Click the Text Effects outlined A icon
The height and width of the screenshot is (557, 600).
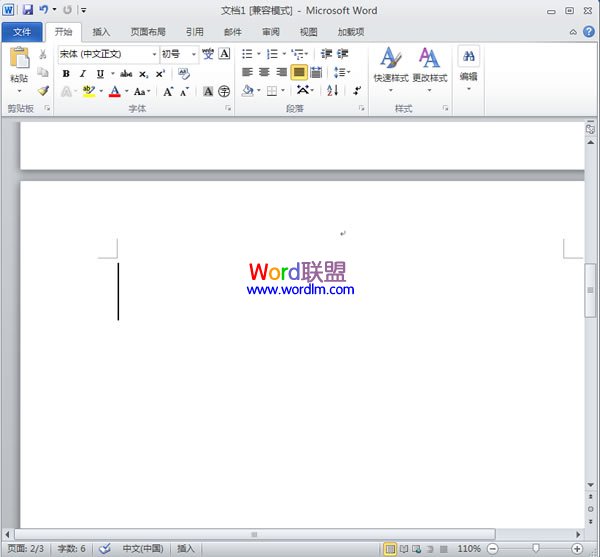coord(66,91)
